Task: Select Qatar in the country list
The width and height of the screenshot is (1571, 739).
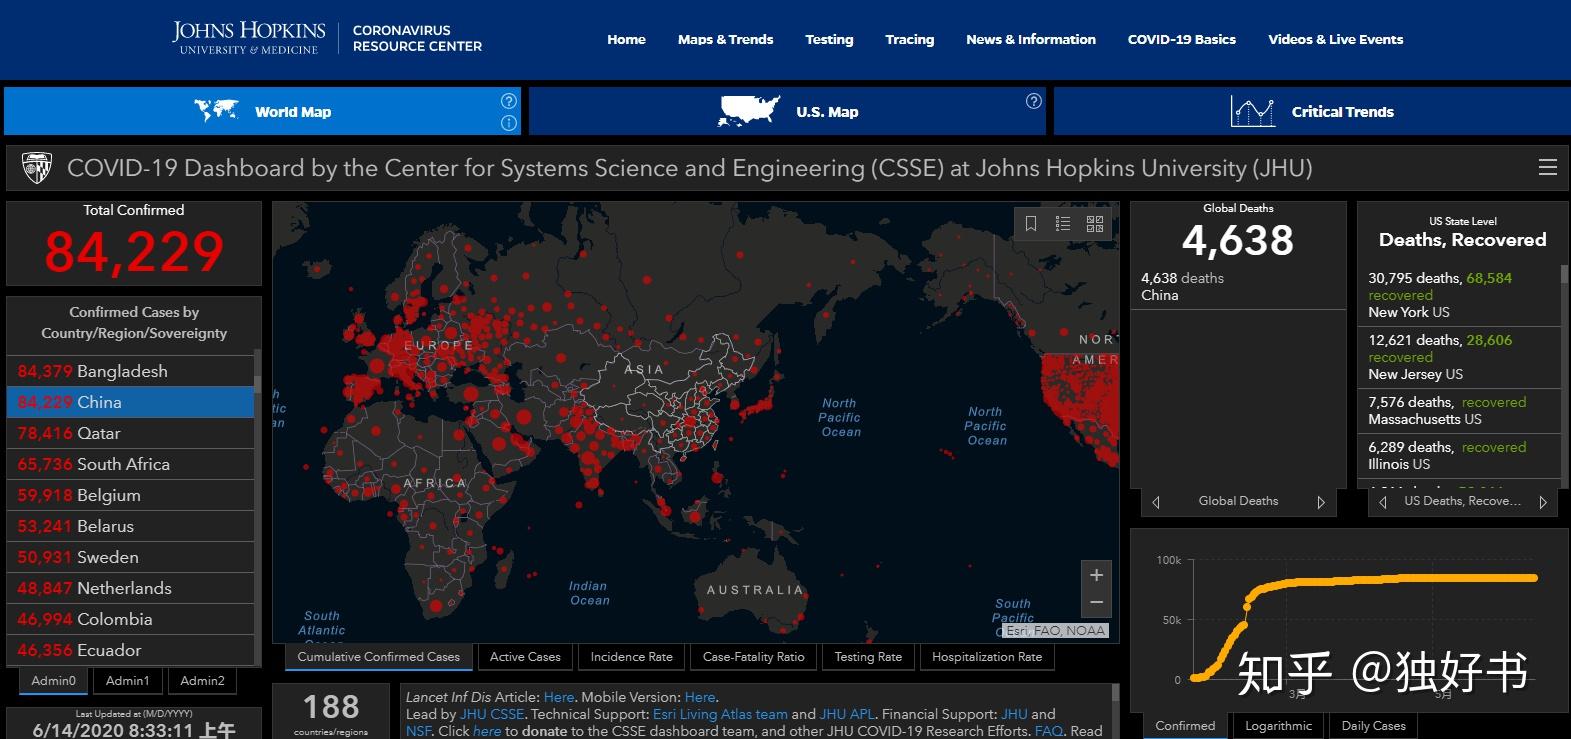Action: 130,433
